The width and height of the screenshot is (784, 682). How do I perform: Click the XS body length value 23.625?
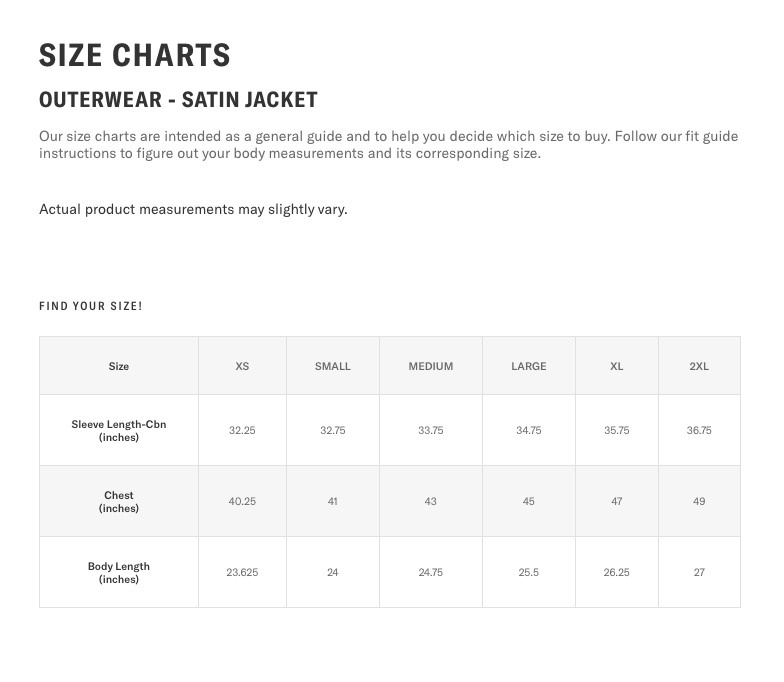(x=242, y=572)
